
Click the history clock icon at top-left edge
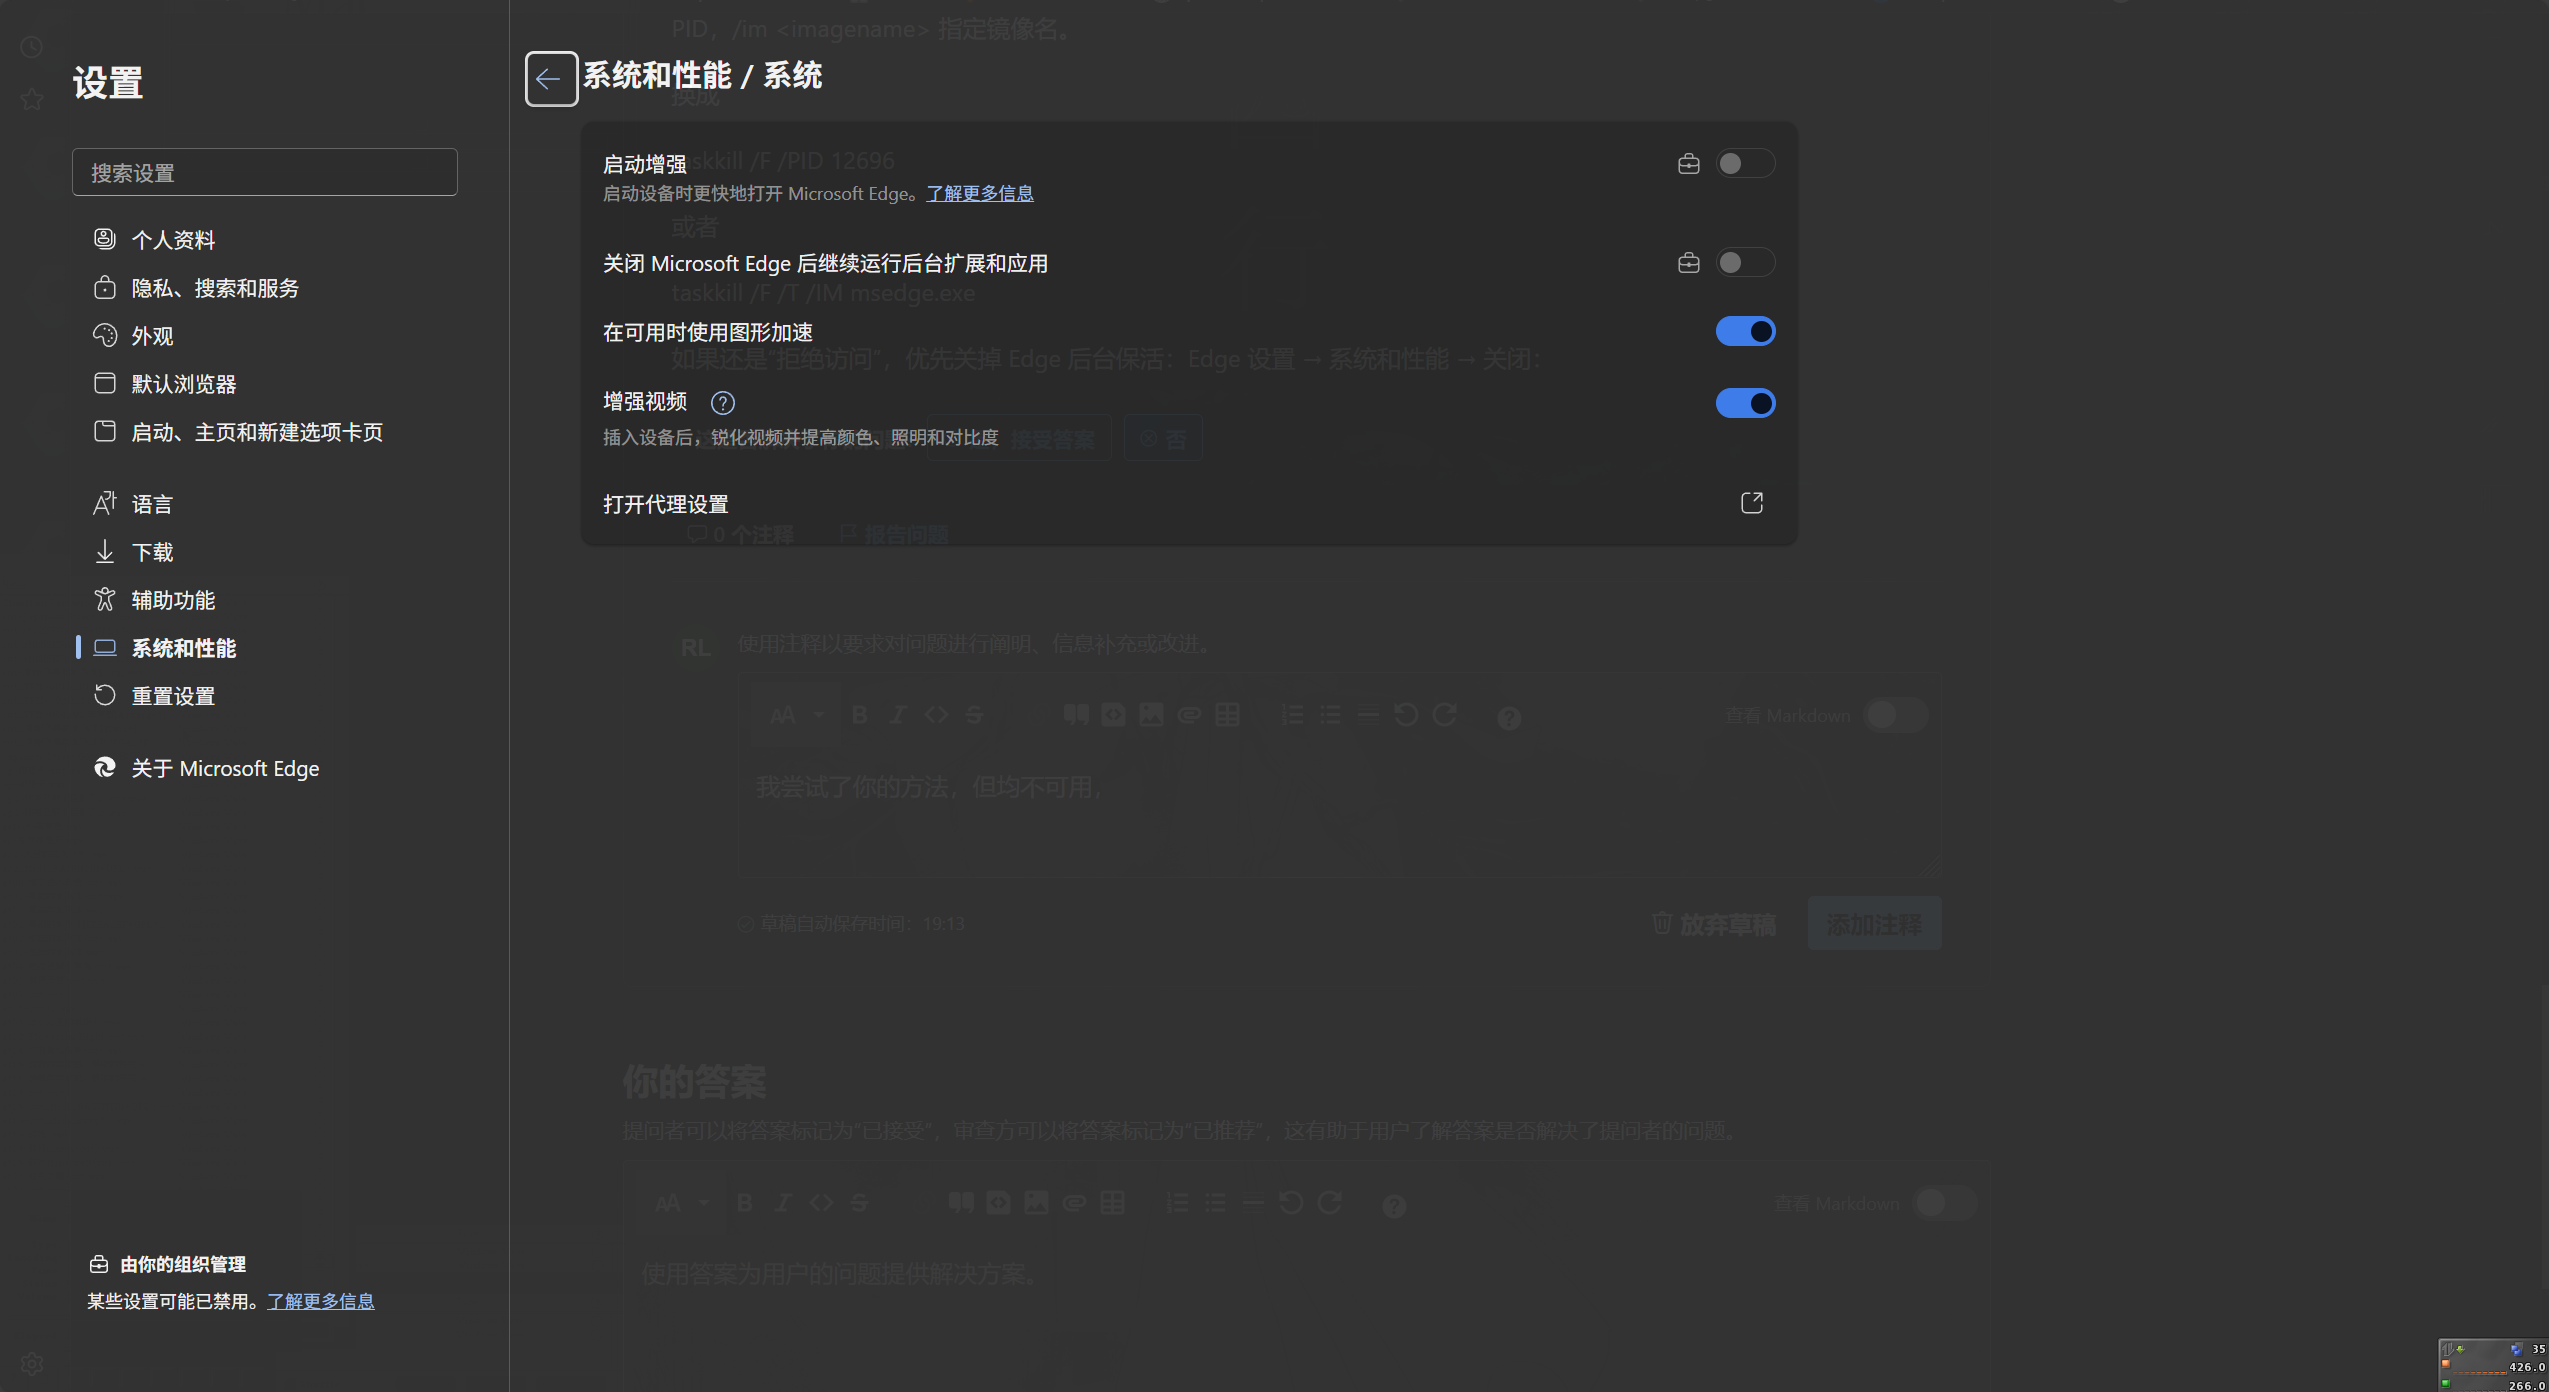[32, 47]
